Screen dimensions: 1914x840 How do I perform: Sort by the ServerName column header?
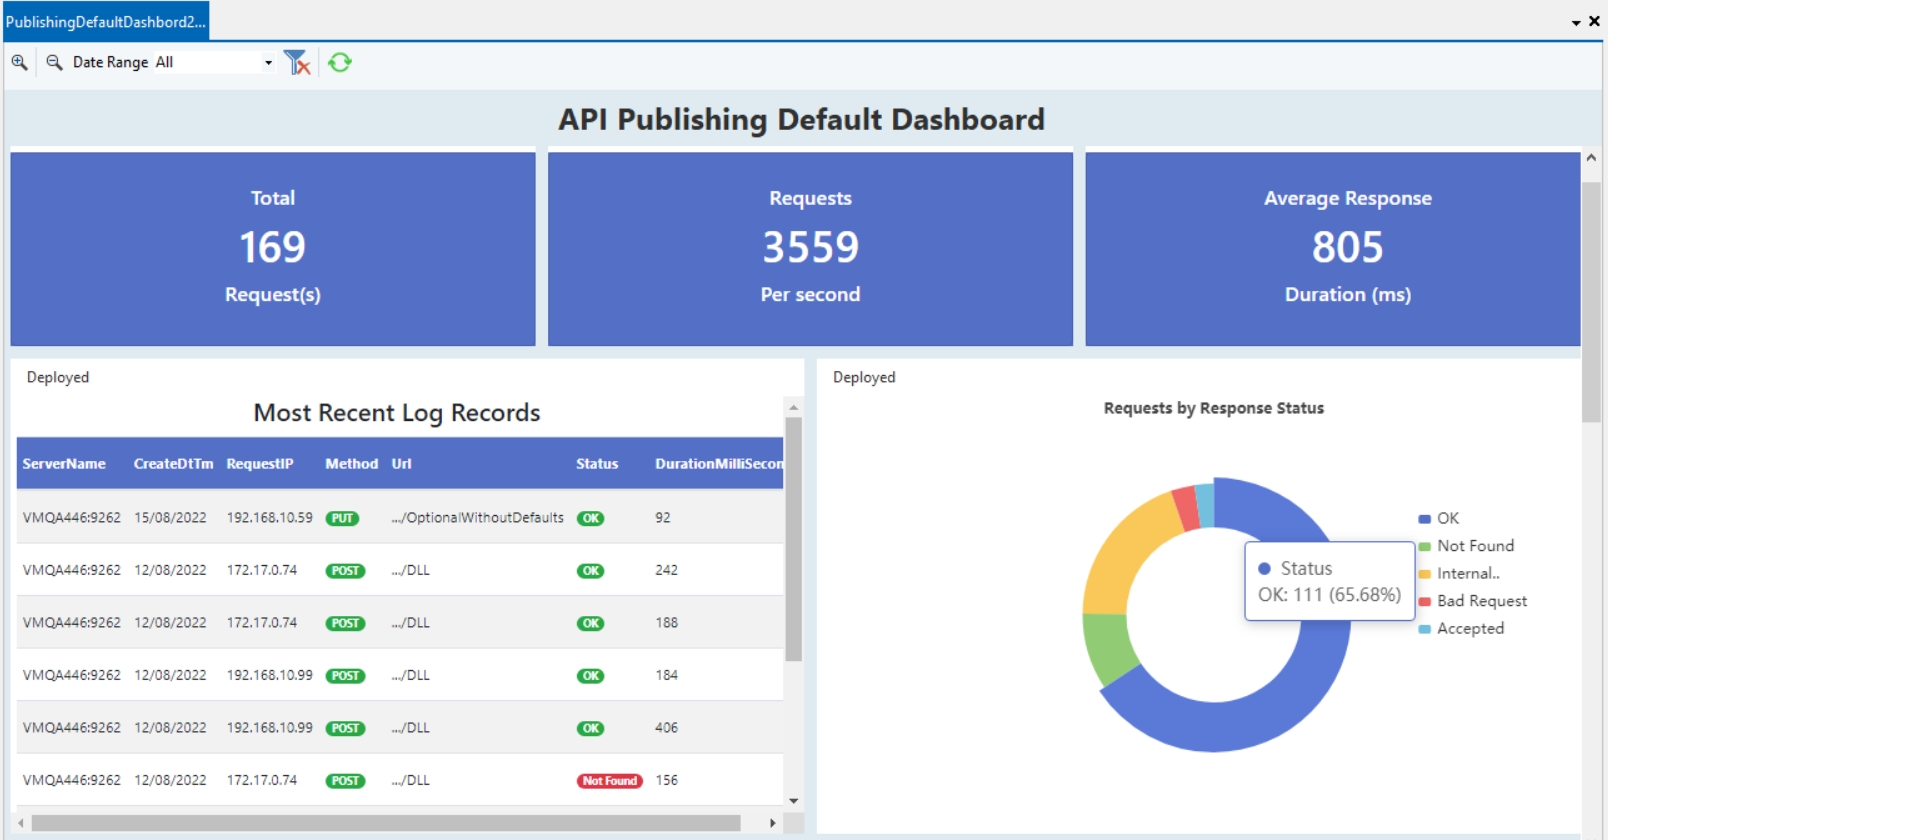[64, 464]
